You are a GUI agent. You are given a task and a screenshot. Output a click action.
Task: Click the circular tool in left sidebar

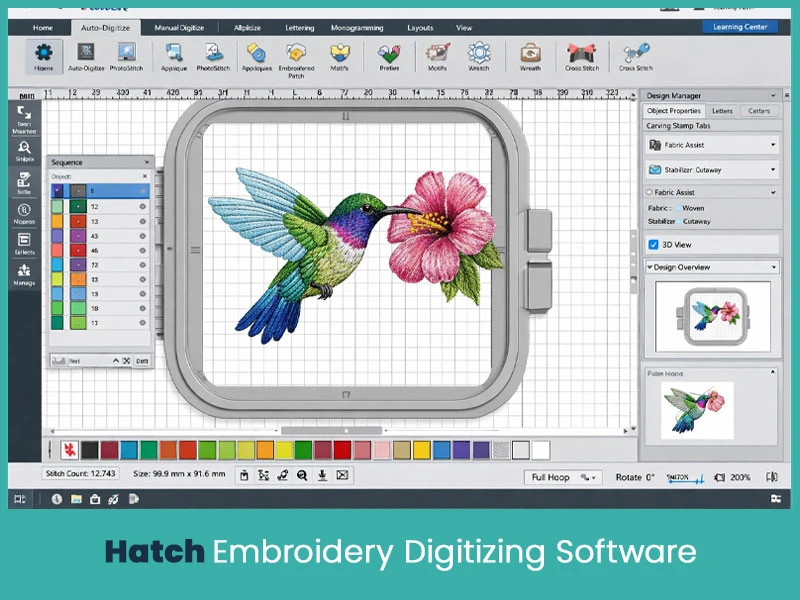24,213
